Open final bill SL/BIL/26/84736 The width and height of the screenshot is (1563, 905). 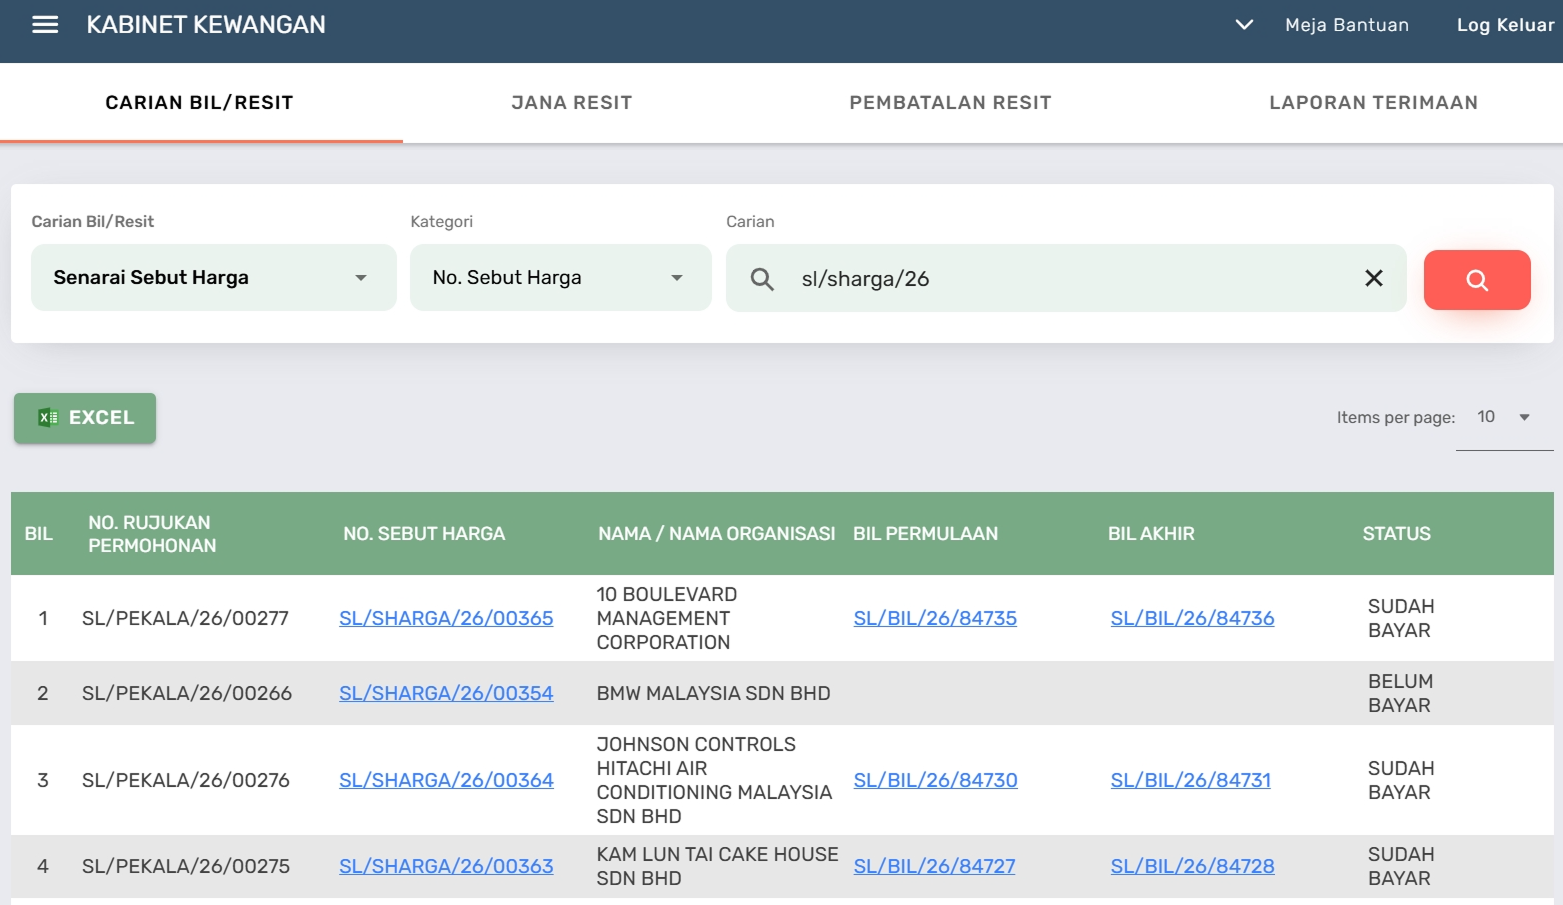[x=1192, y=618]
